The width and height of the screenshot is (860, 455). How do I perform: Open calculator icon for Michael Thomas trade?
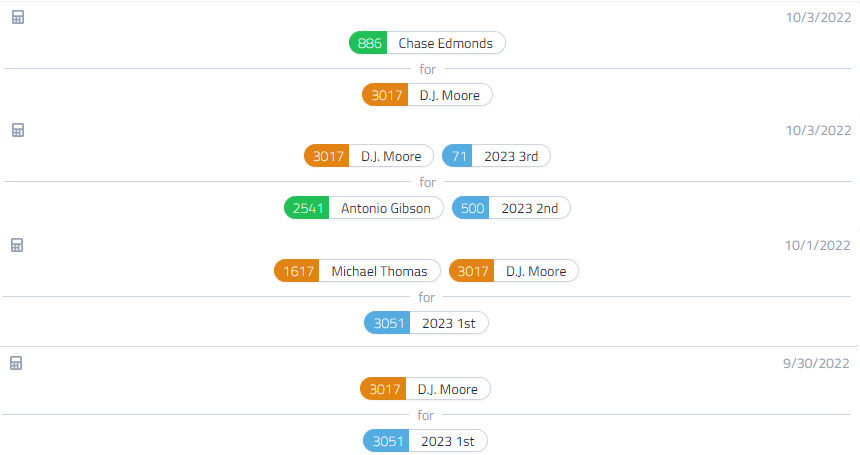17,246
